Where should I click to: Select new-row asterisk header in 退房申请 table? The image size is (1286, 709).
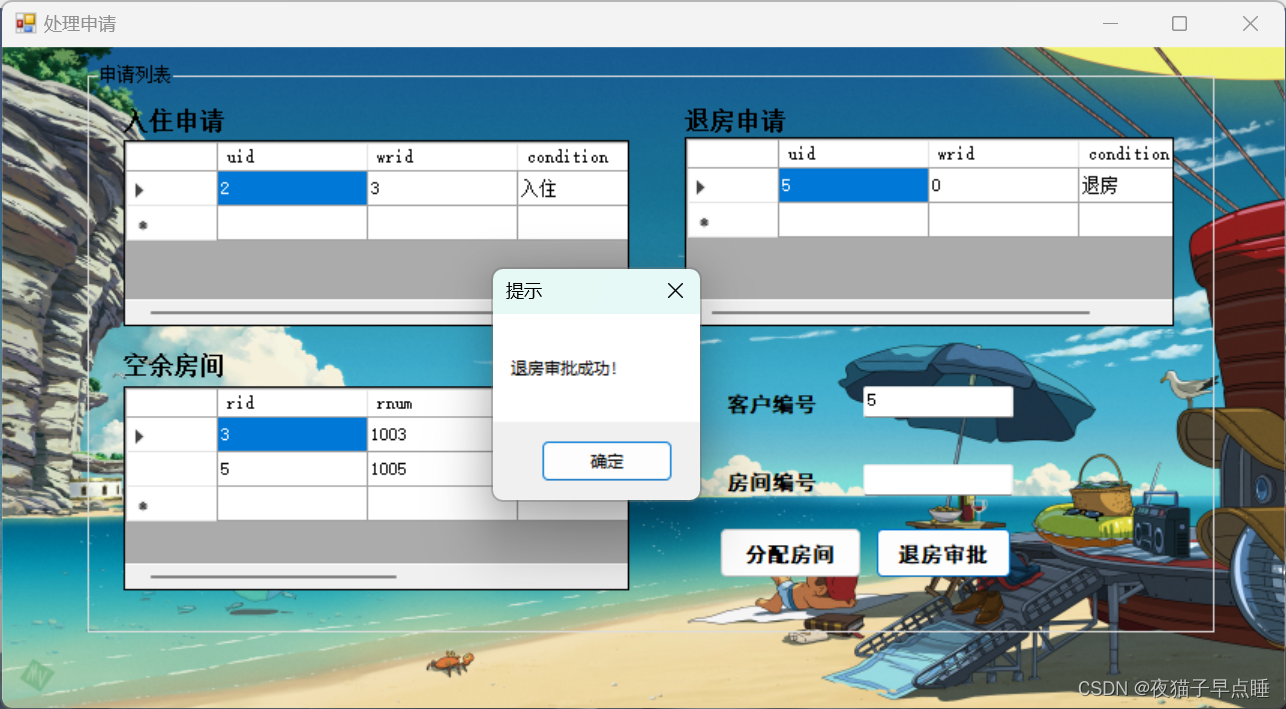[732, 220]
